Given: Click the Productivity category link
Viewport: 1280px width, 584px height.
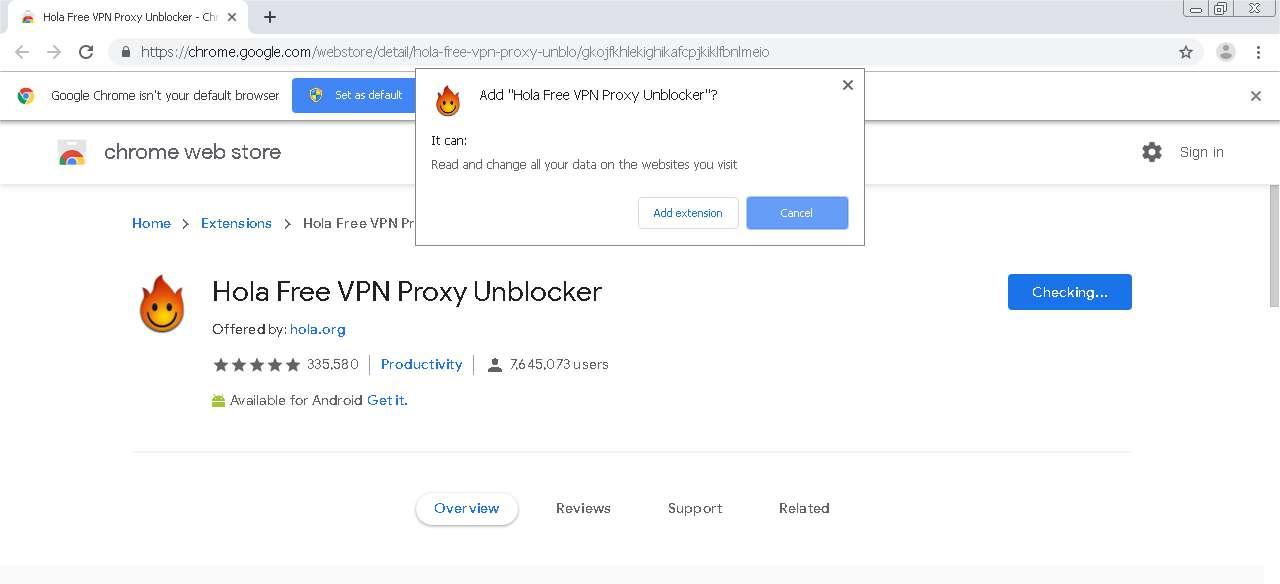Looking at the screenshot, I should pos(422,364).
